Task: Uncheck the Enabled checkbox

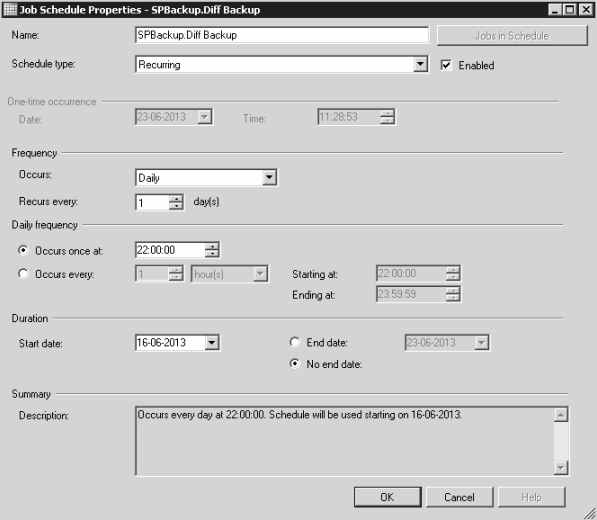Action: 446,65
